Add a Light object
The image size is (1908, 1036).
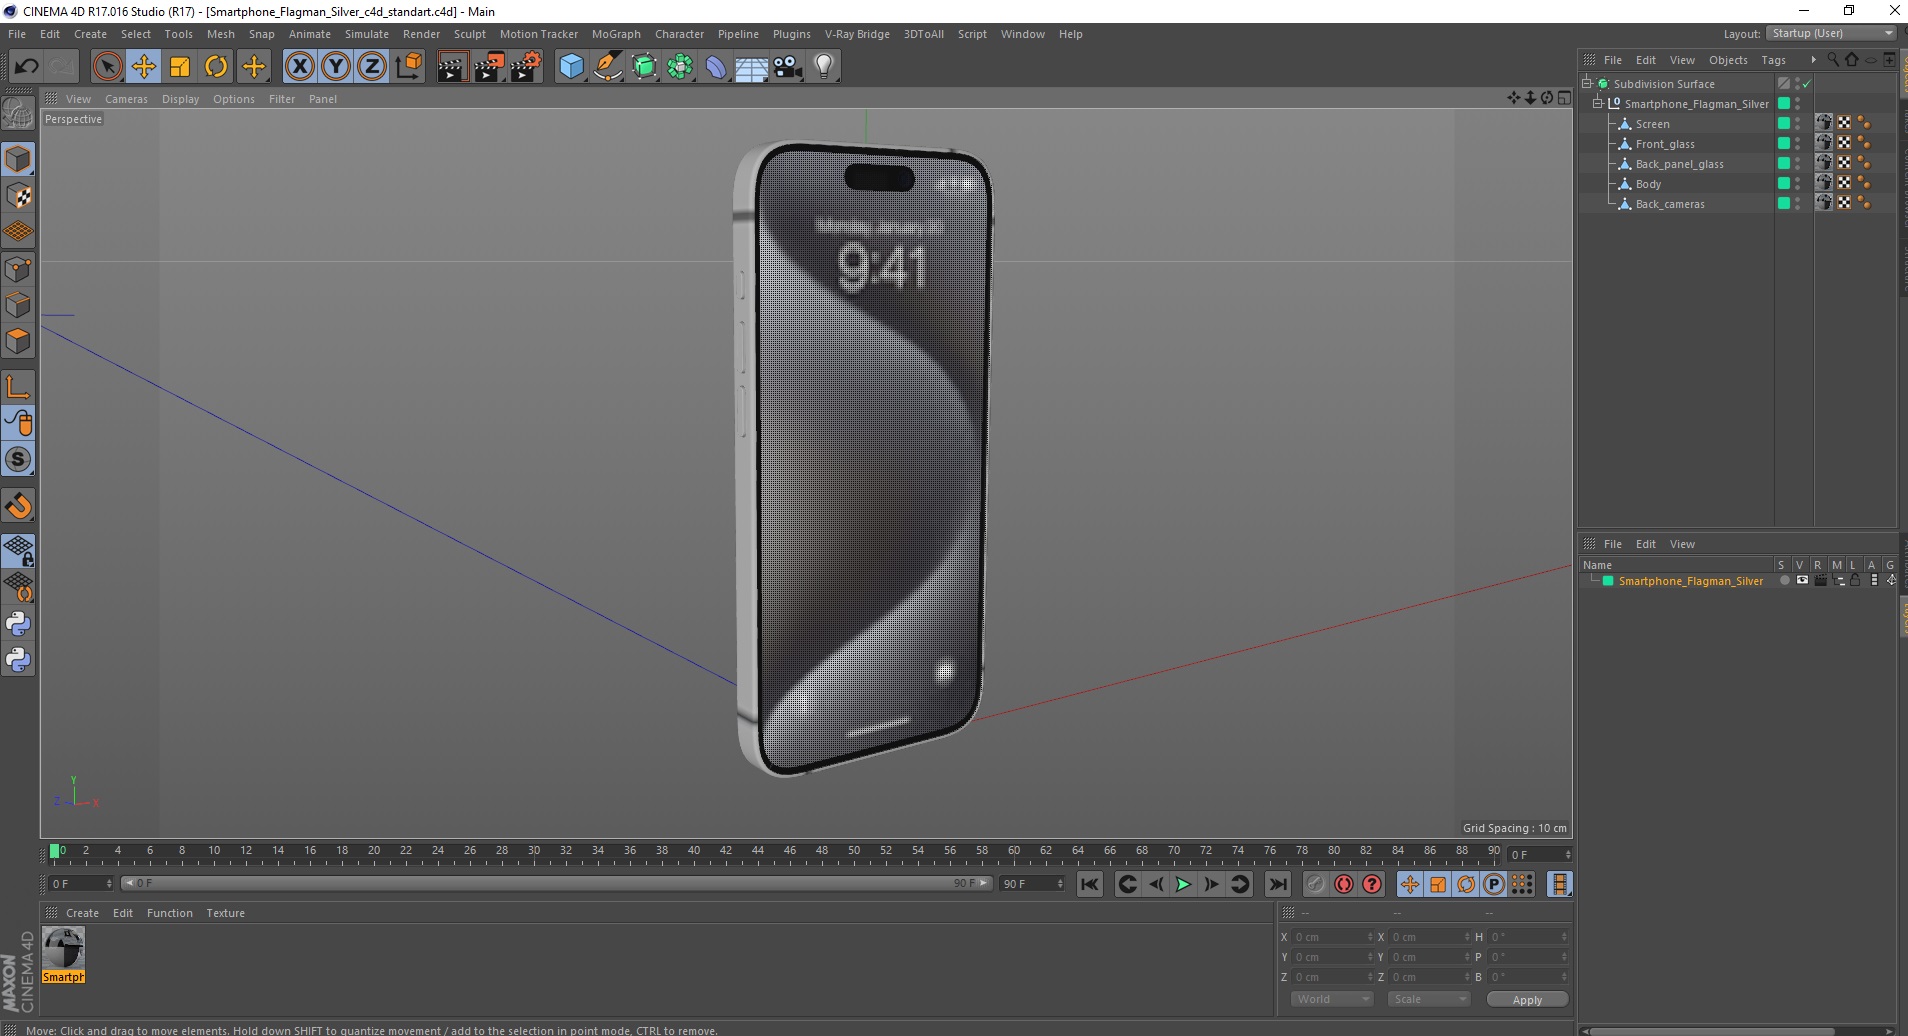pos(824,67)
